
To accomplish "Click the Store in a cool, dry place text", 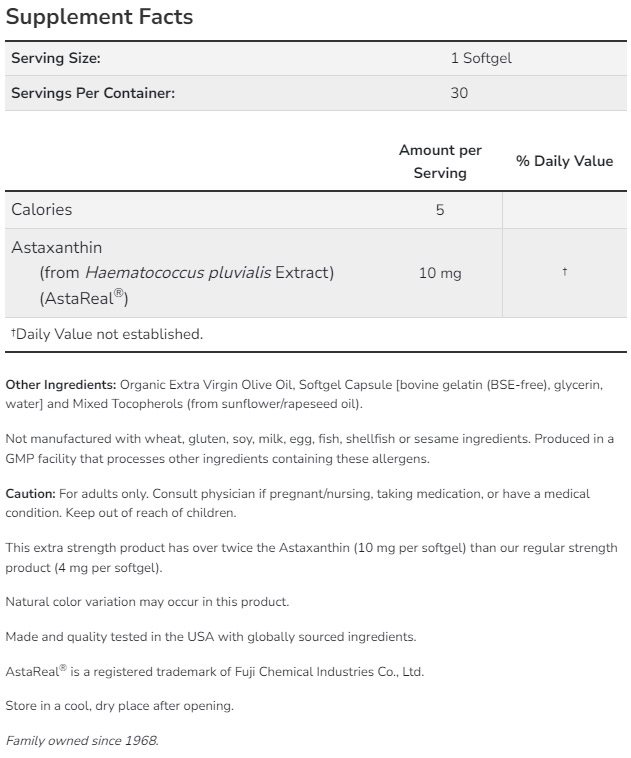I will coord(119,706).
